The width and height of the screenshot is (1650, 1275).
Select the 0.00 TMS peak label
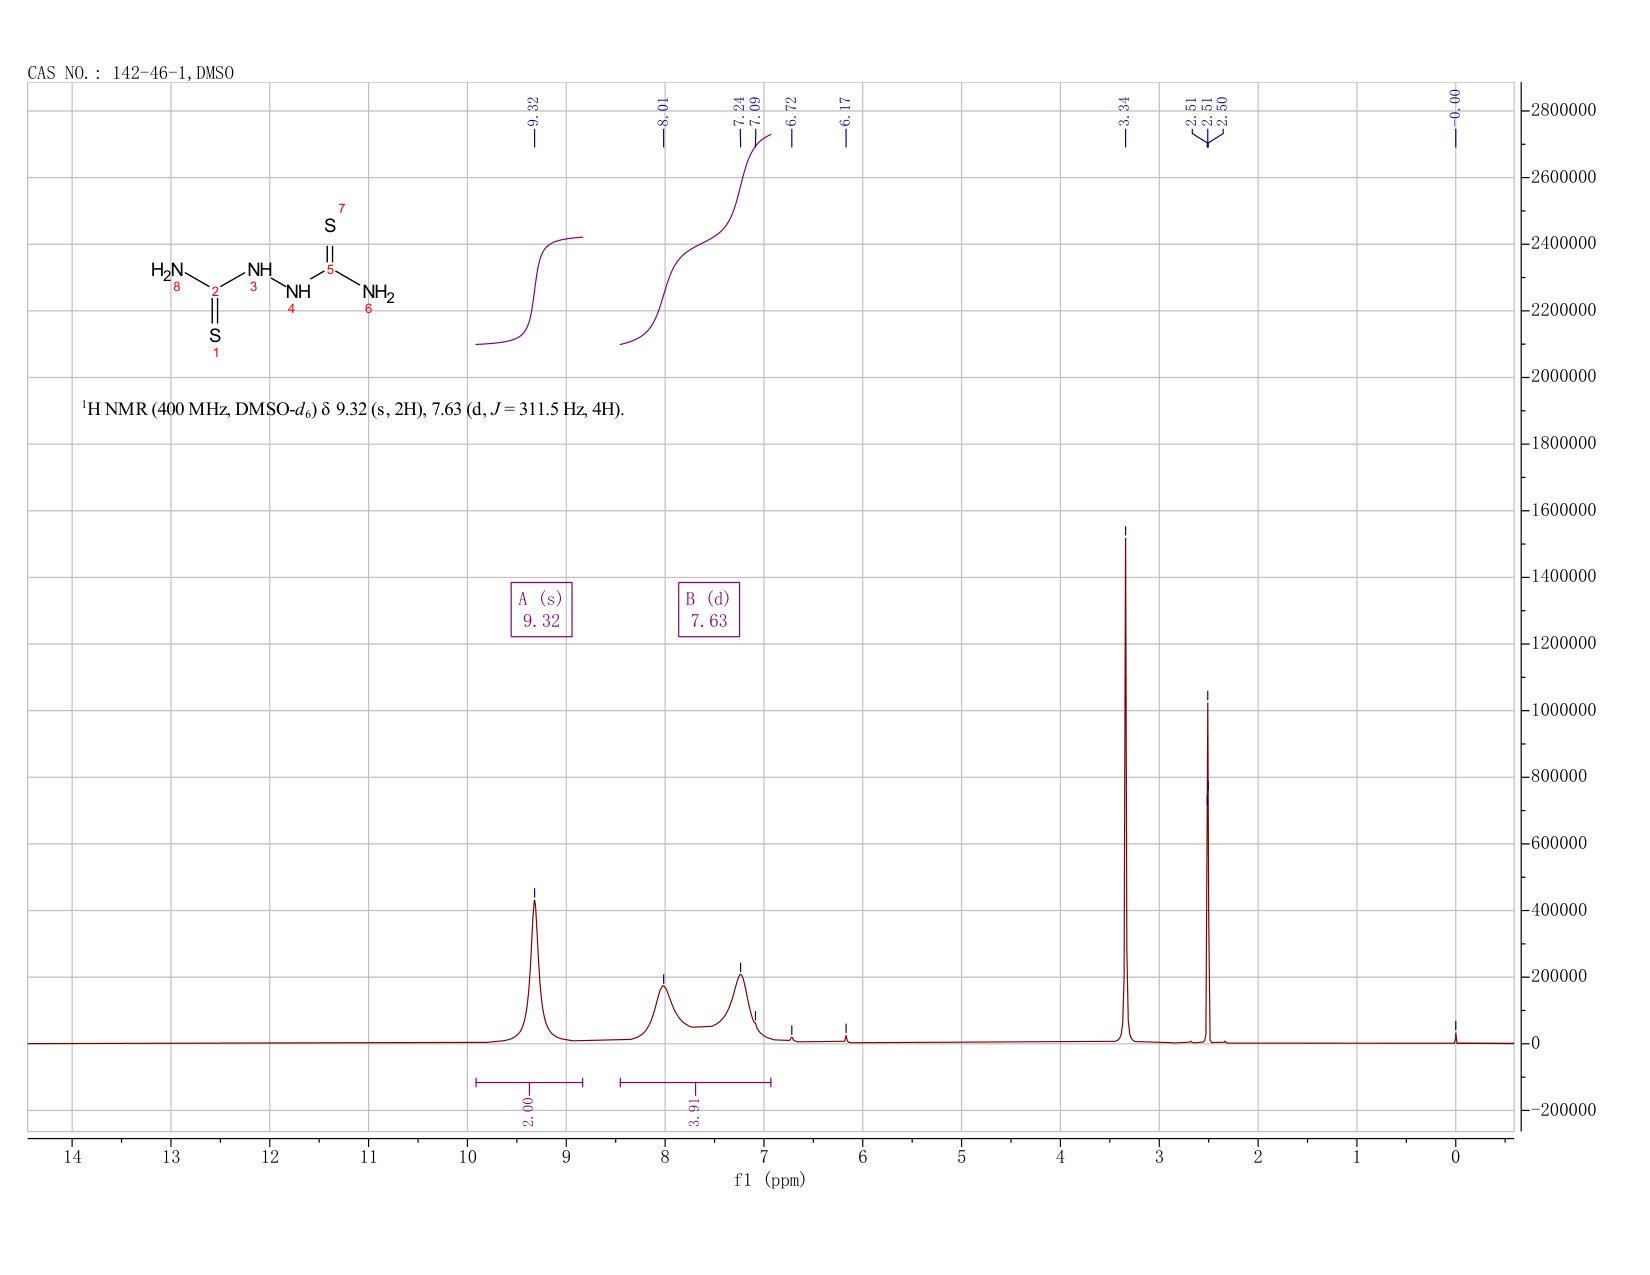1455,103
